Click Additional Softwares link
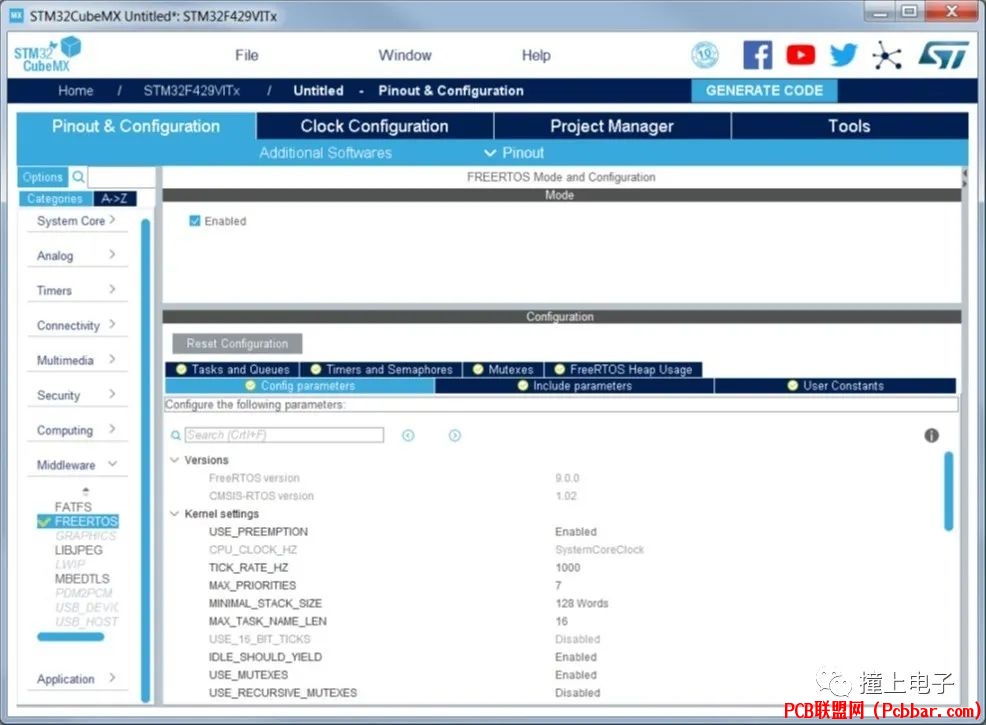The height and width of the screenshot is (725, 986). (325, 153)
